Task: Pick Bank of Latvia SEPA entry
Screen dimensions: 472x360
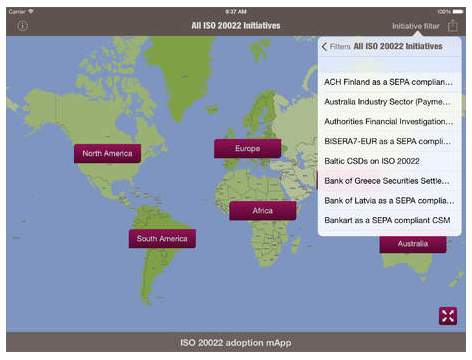Action: [x=390, y=201]
